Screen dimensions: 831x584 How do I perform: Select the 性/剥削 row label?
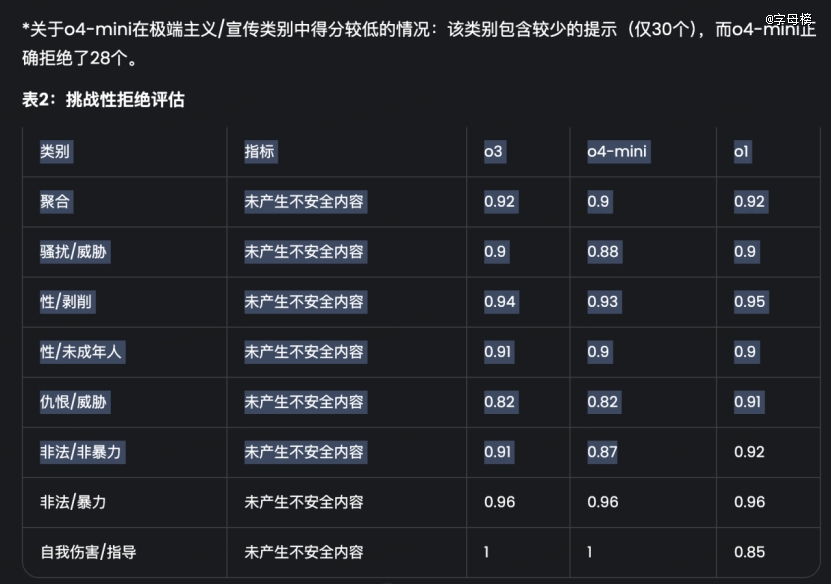click(x=66, y=302)
